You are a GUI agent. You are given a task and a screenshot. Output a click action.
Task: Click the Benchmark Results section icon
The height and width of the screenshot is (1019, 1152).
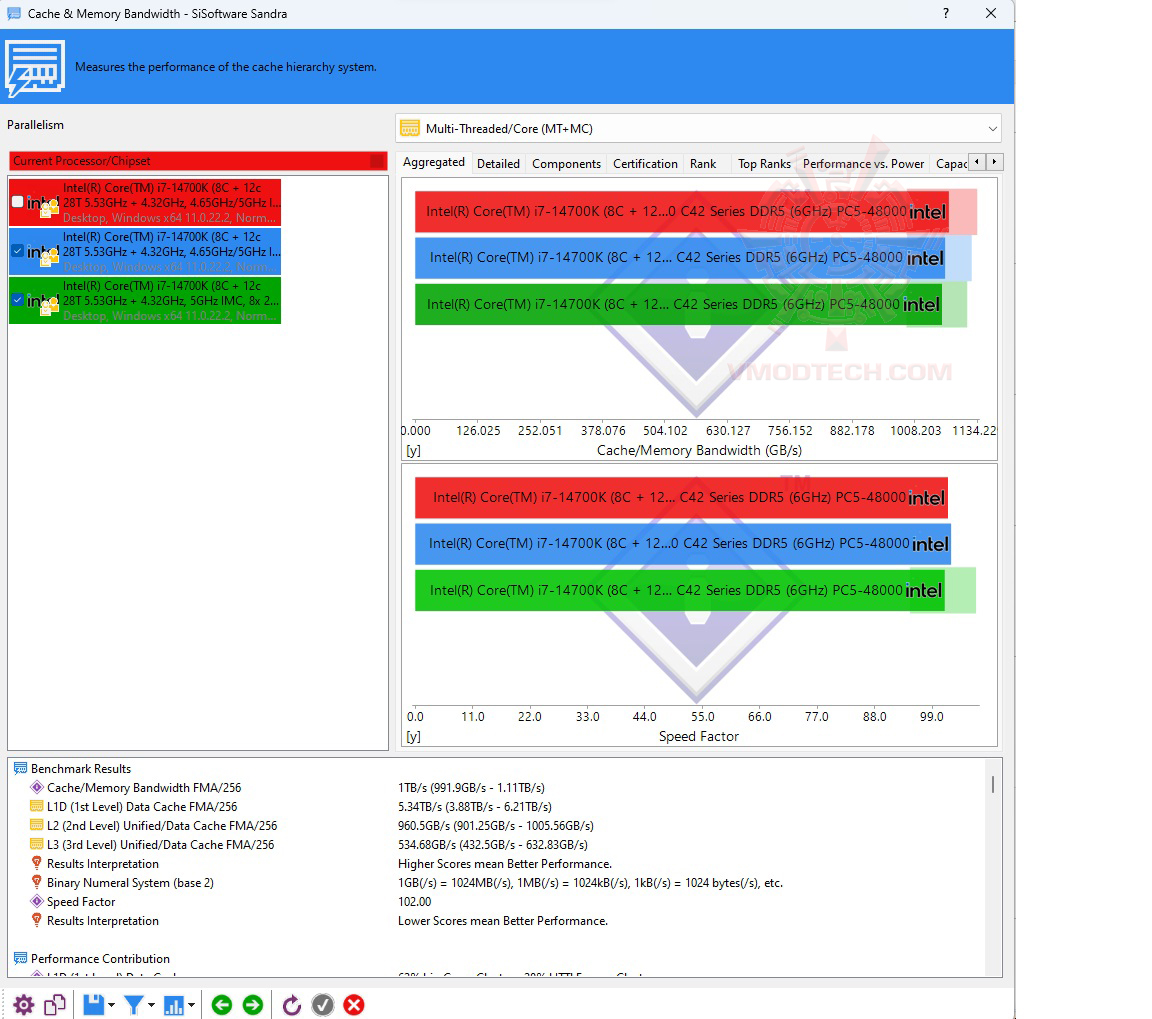click(x=21, y=768)
